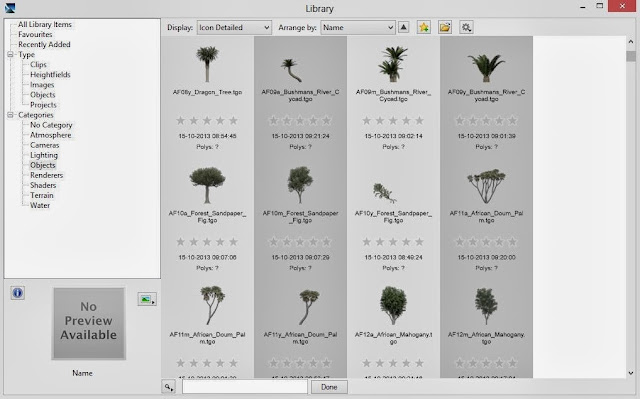Open the library settings gear icon

466,27
